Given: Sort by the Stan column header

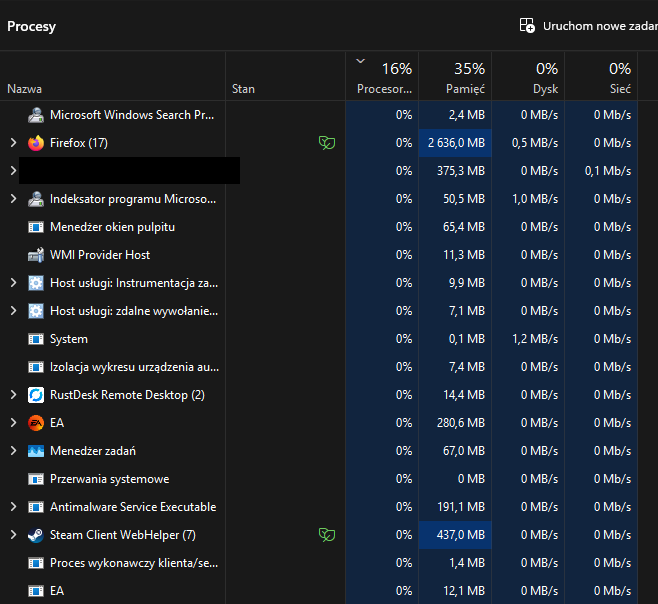Looking at the screenshot, I should tap(243, 89).
